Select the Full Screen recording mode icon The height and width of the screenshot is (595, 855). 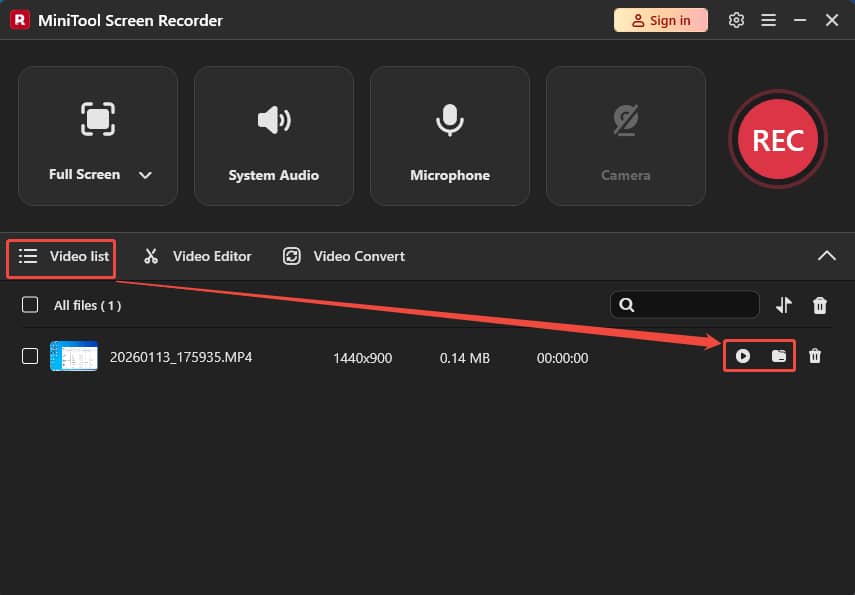click(x=97, y=120)
